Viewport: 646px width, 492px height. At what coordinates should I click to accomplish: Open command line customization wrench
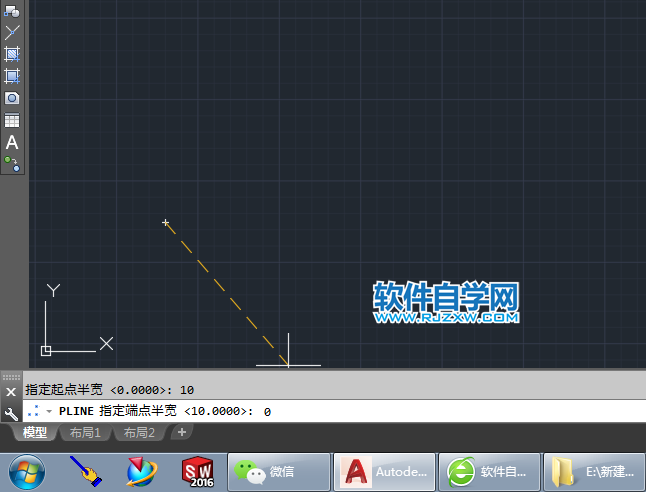[11, 414]
